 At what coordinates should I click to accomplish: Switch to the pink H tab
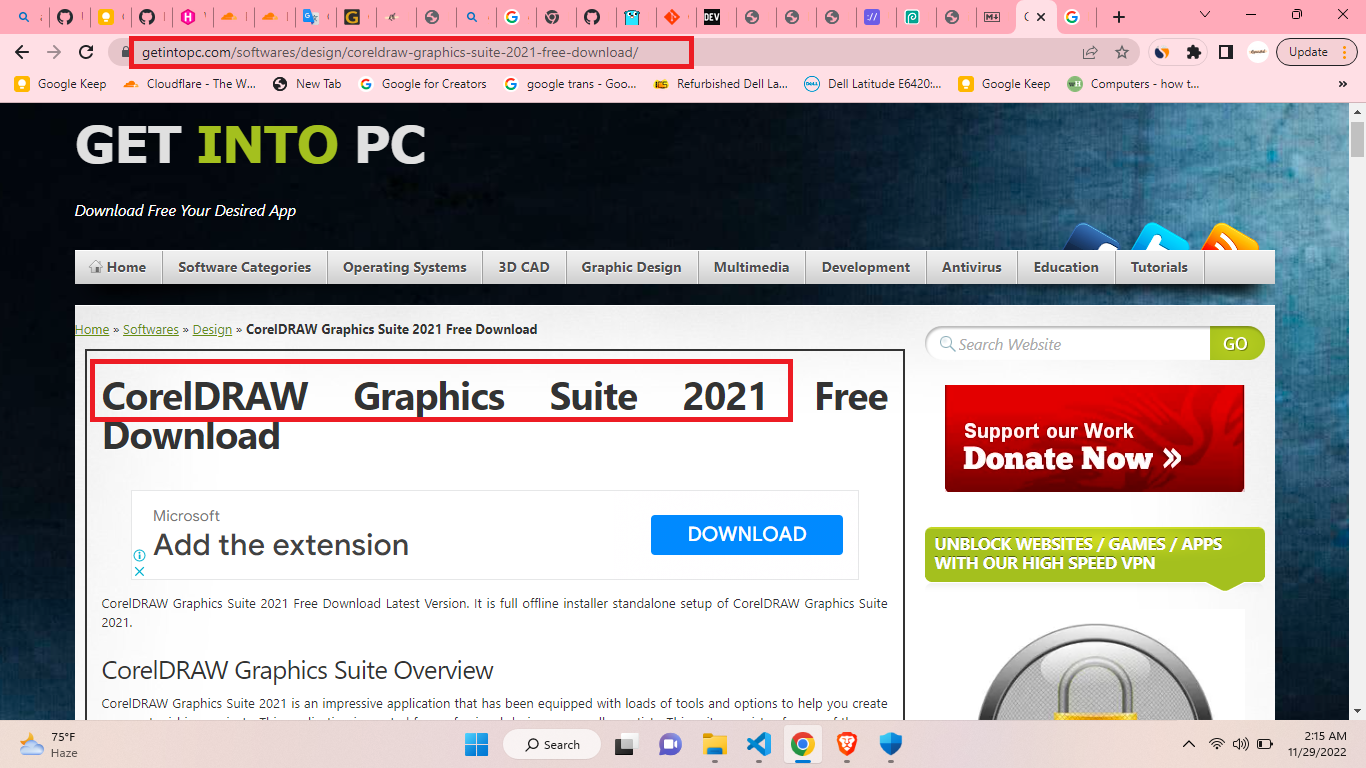[x=188, y=17]
